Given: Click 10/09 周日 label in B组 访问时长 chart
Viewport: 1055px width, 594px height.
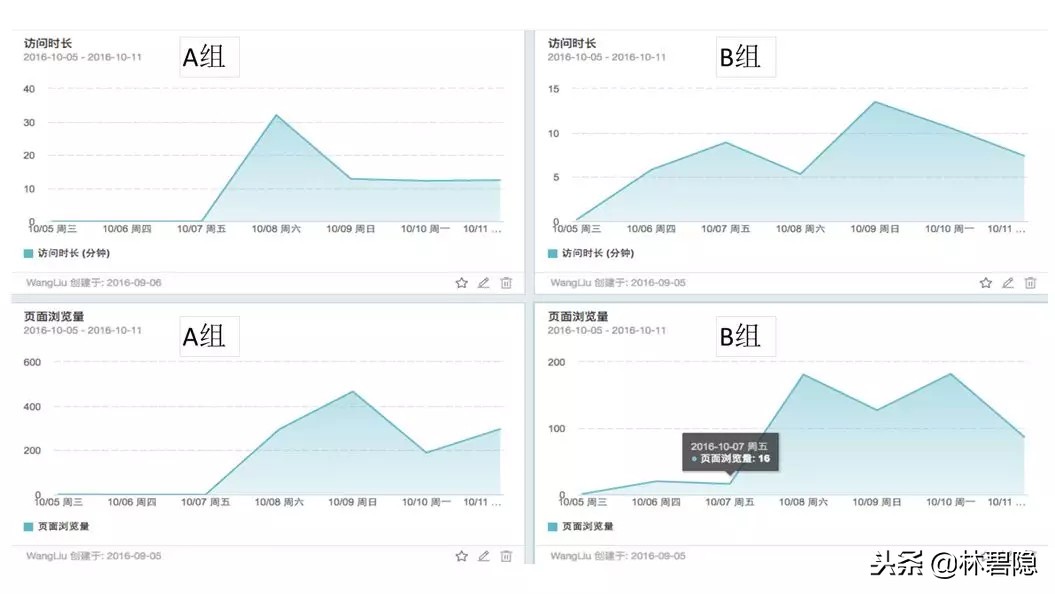Looking at the screenshot, I should pyautogui.click(x=875, y=229).
